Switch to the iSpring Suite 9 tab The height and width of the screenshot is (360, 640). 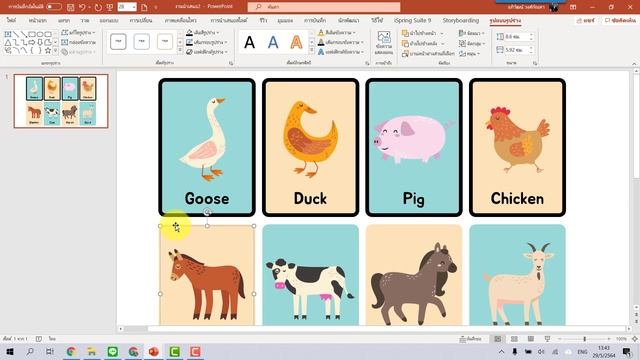pyautogui.click(x=412, y=20)
